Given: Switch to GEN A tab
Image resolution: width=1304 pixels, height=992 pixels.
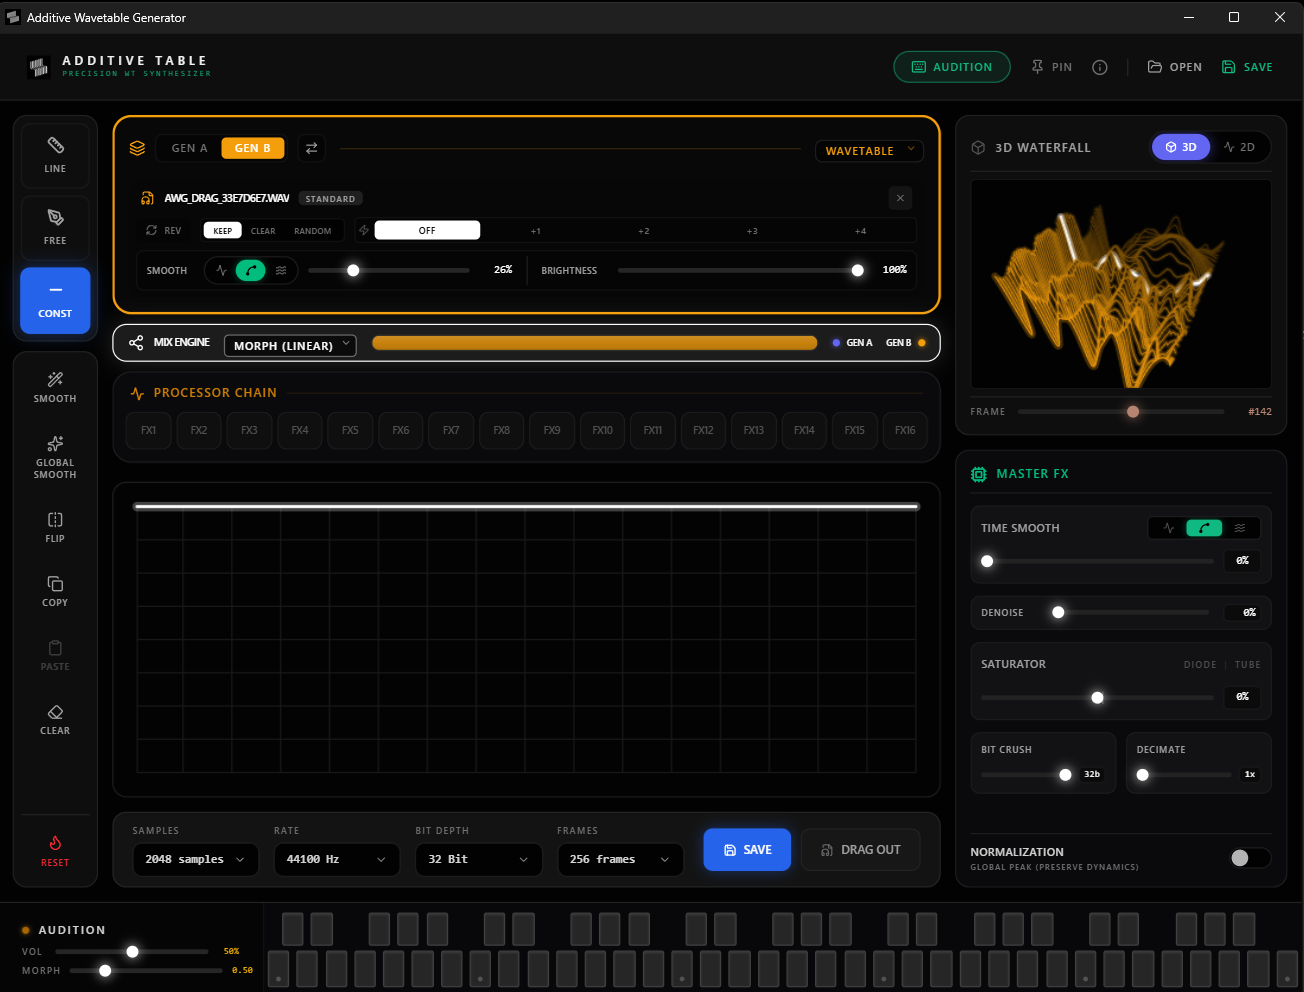Looking at the screenshot, I should (189, 148).
